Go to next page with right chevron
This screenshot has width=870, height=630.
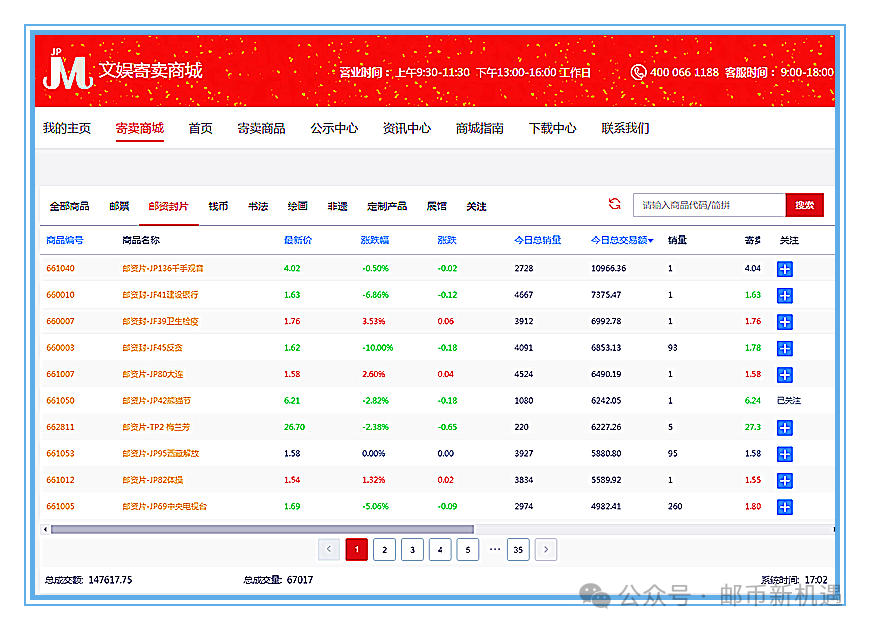click(x=545, y=549)
